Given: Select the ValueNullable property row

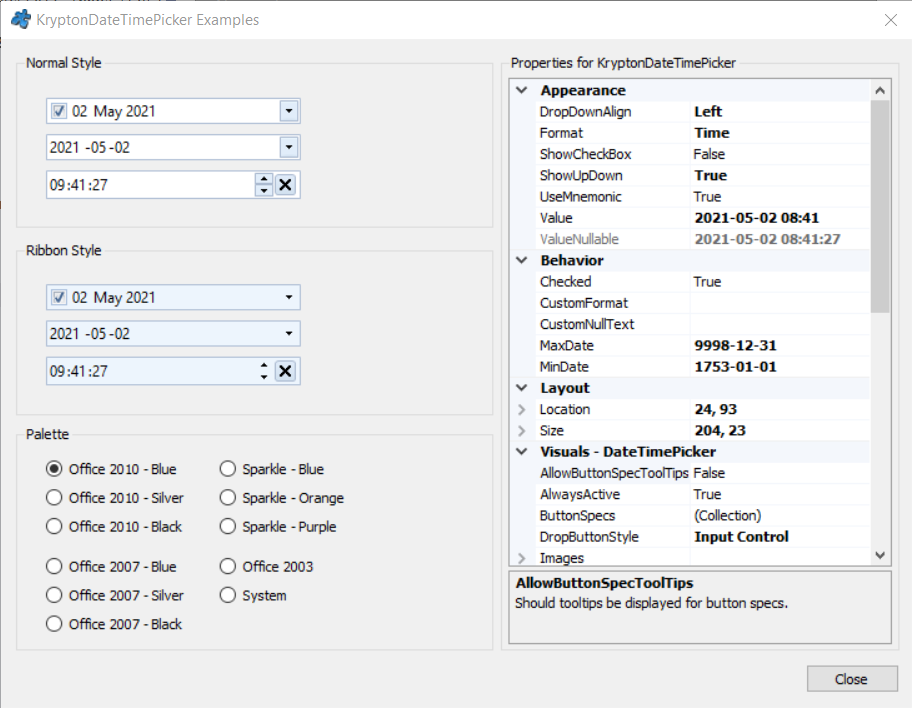Looking at the screenshot, I should pyautogui.click(x=703, y=239).
